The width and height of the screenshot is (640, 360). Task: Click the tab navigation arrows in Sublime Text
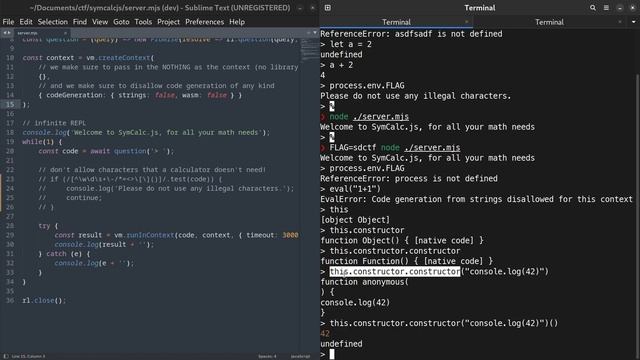coord(7,33)
